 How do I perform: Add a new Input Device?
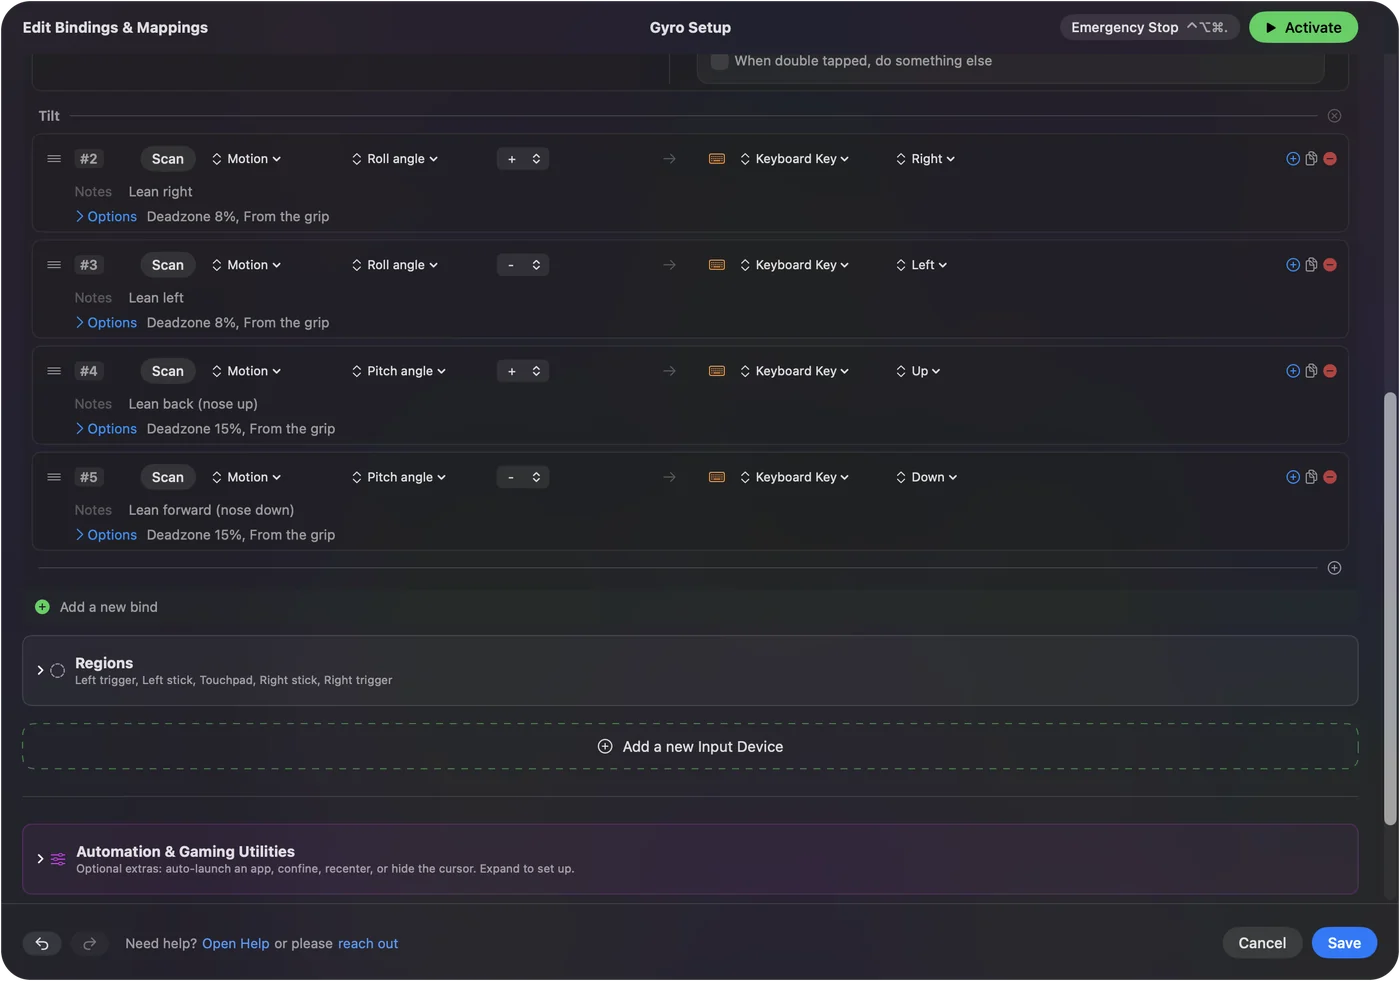(x=690, y=747)
